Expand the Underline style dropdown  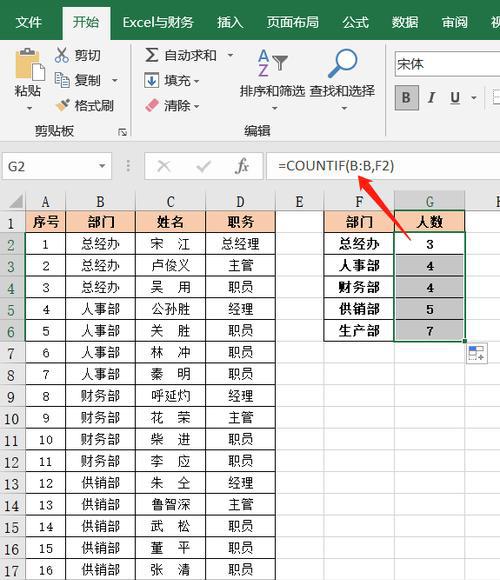474,98
